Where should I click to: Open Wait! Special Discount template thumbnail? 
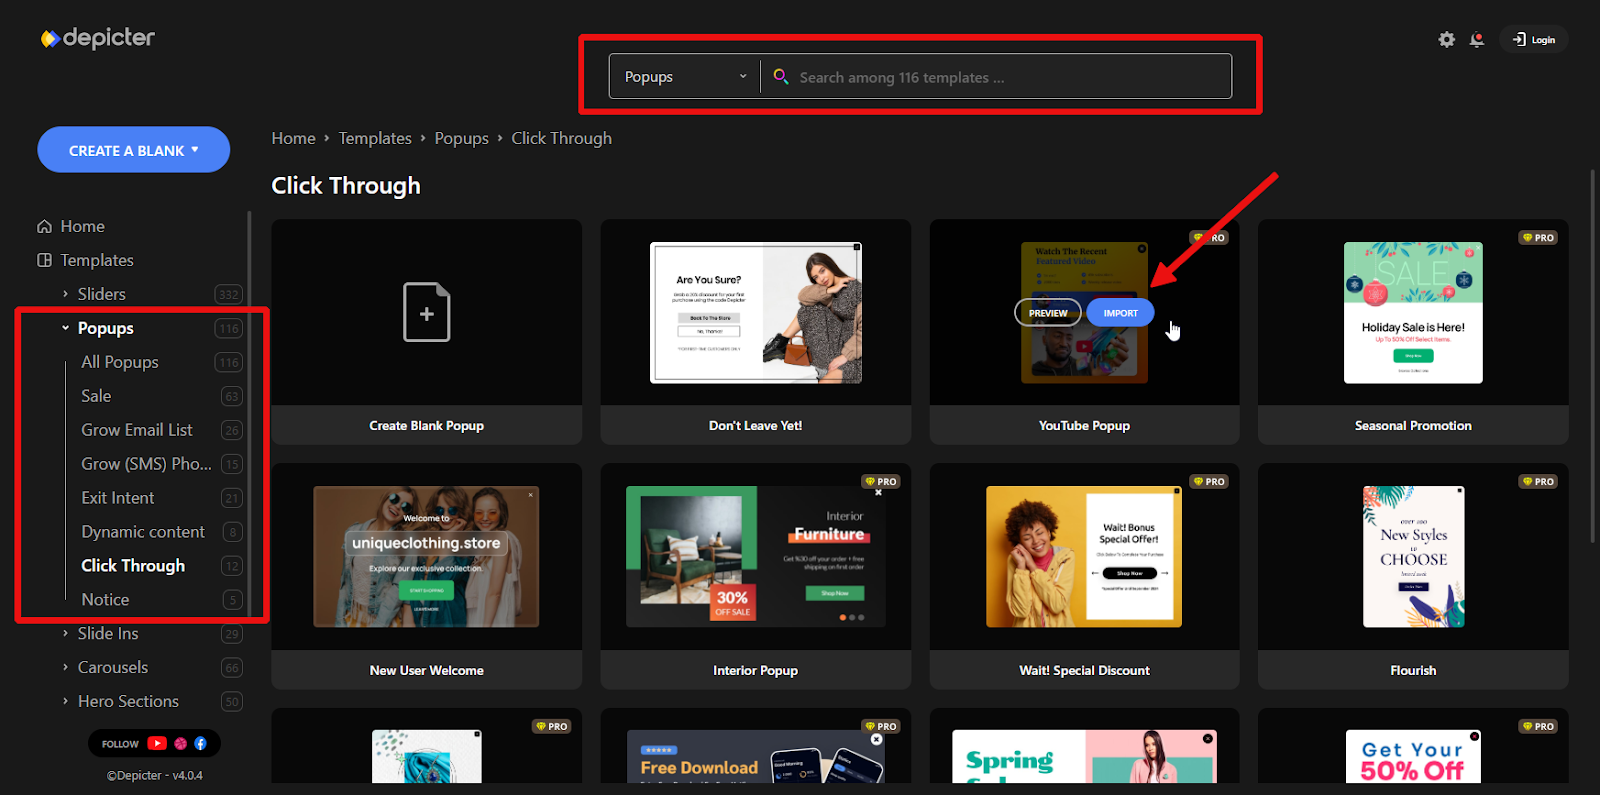pyautogui.click(x=1084, y=557)
